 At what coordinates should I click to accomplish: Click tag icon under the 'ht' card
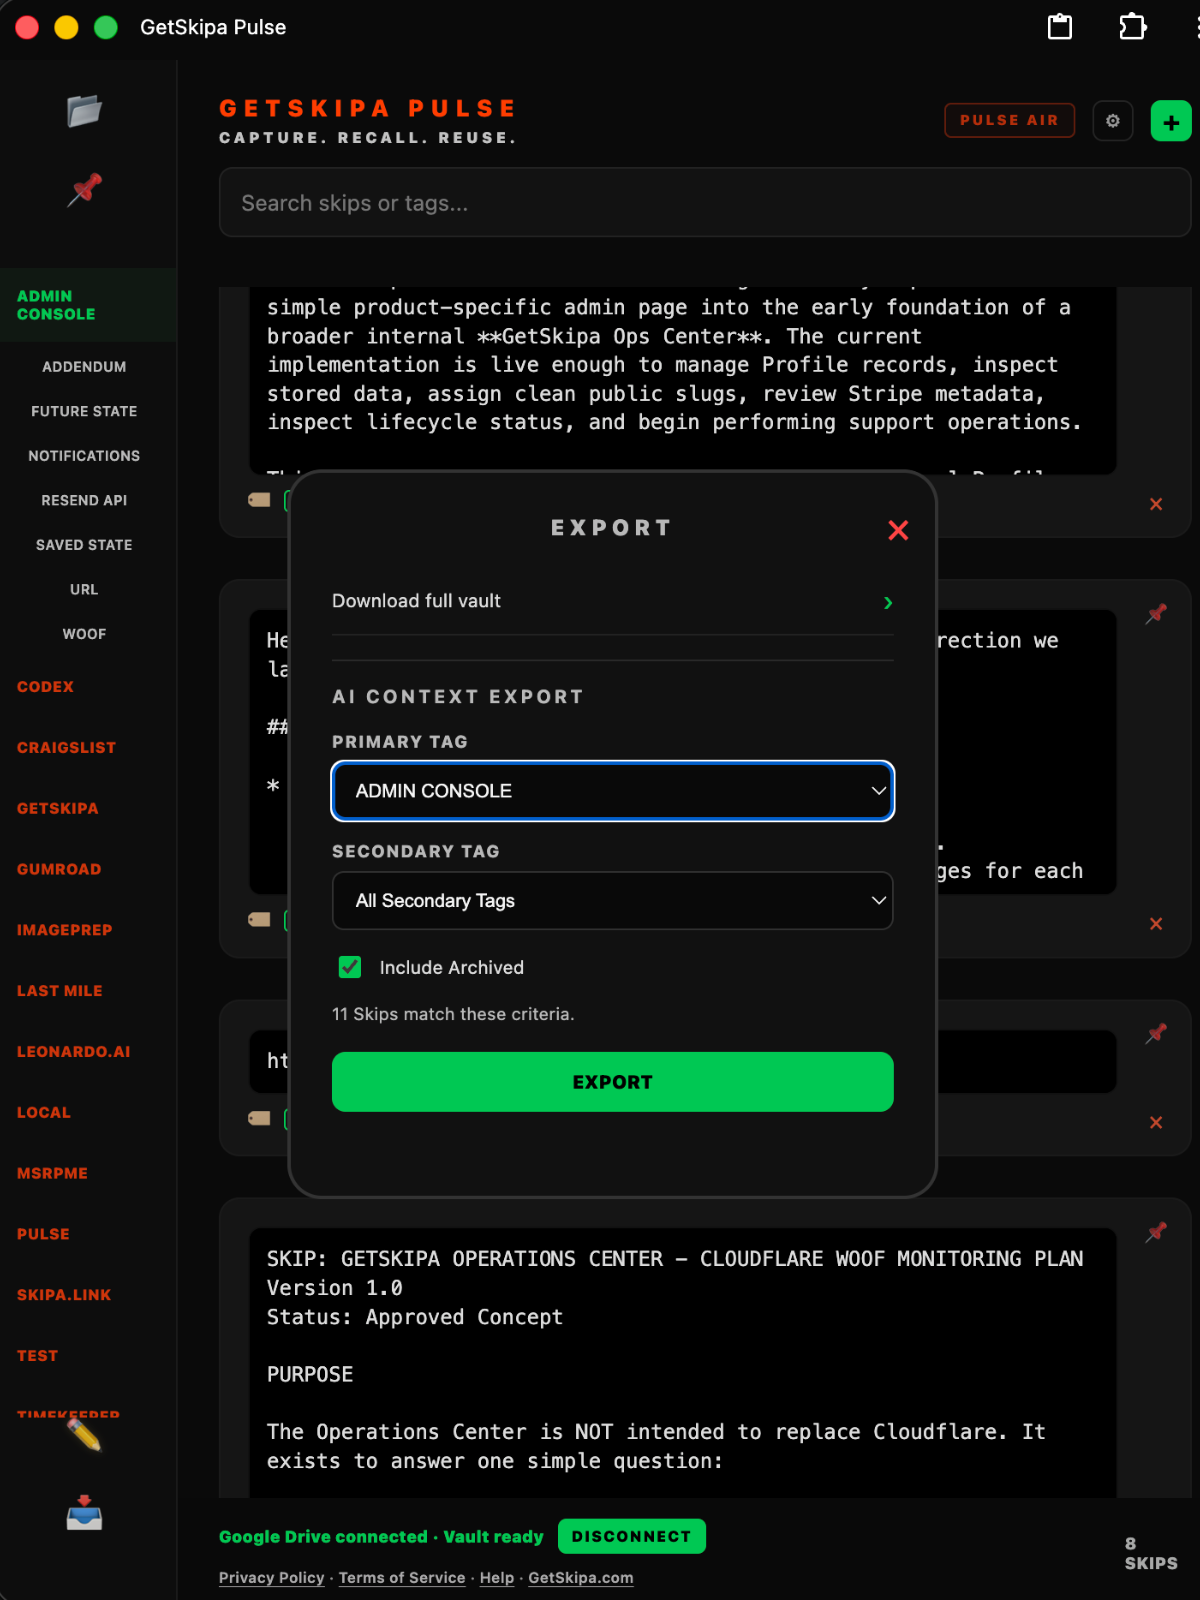click(x=259, y=1118)
